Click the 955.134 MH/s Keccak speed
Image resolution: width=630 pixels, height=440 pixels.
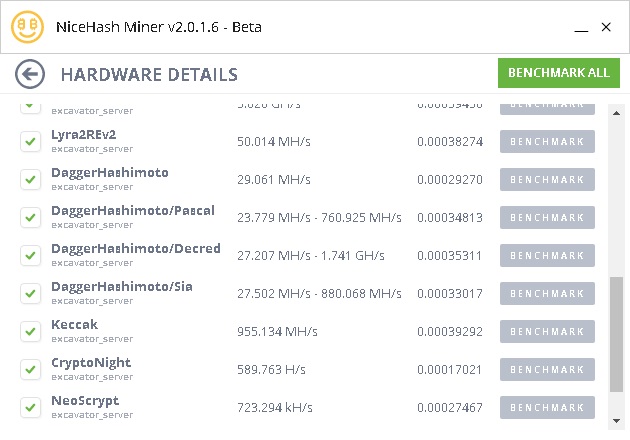point(277,332)
